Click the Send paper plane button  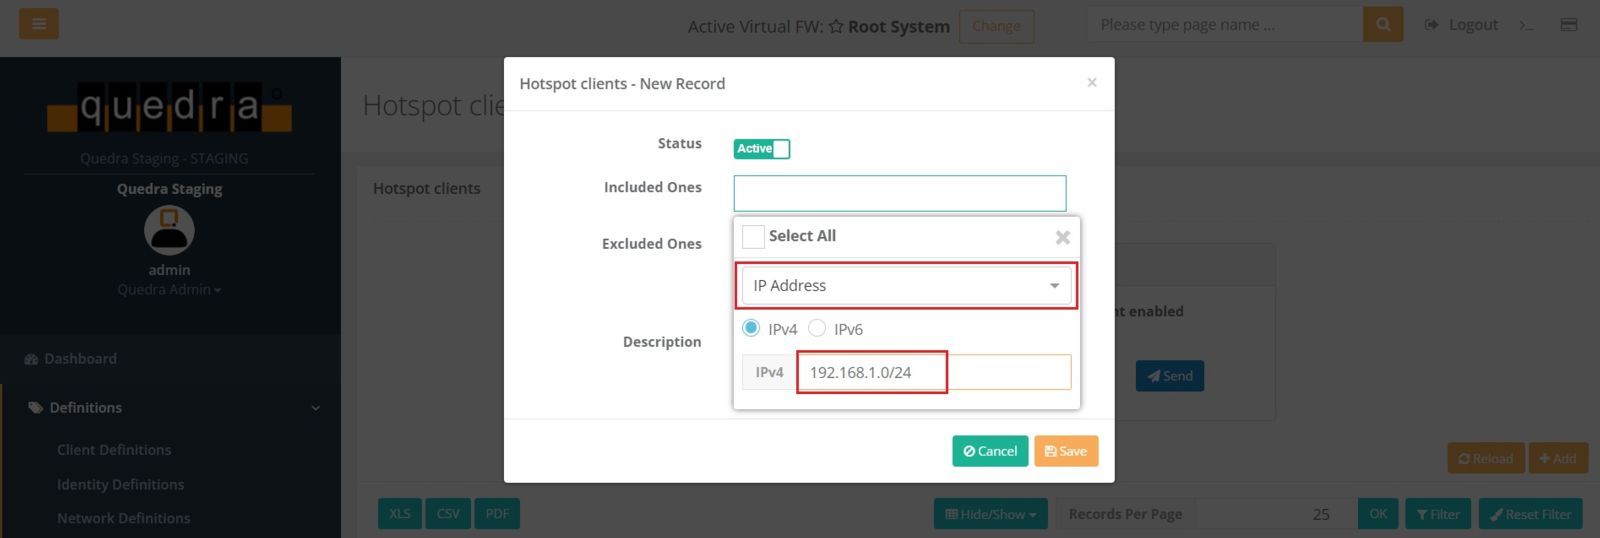[x=1169, y=376]
